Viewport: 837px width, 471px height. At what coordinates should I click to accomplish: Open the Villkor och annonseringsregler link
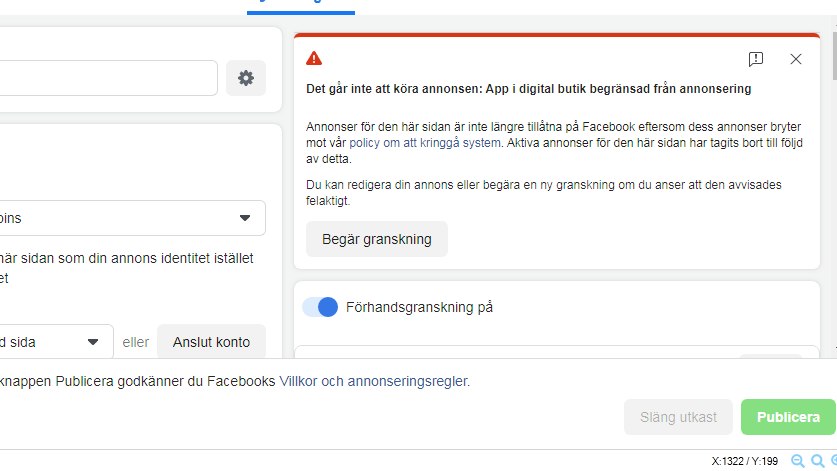coord(374,381)
